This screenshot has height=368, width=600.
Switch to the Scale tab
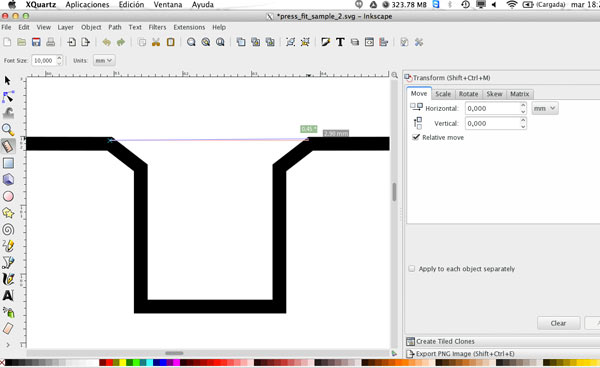coord(443,94)
